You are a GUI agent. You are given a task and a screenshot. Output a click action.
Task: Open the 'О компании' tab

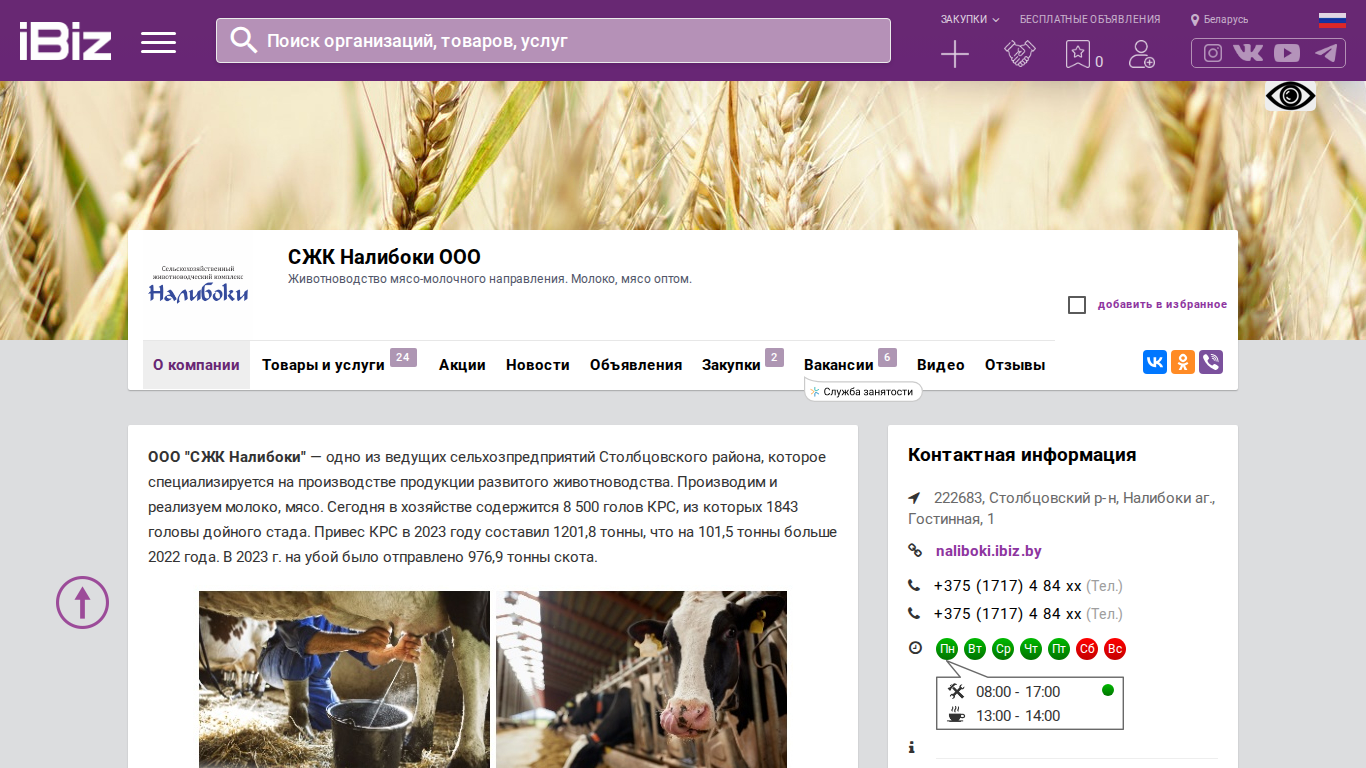click(x=196, y=365)
